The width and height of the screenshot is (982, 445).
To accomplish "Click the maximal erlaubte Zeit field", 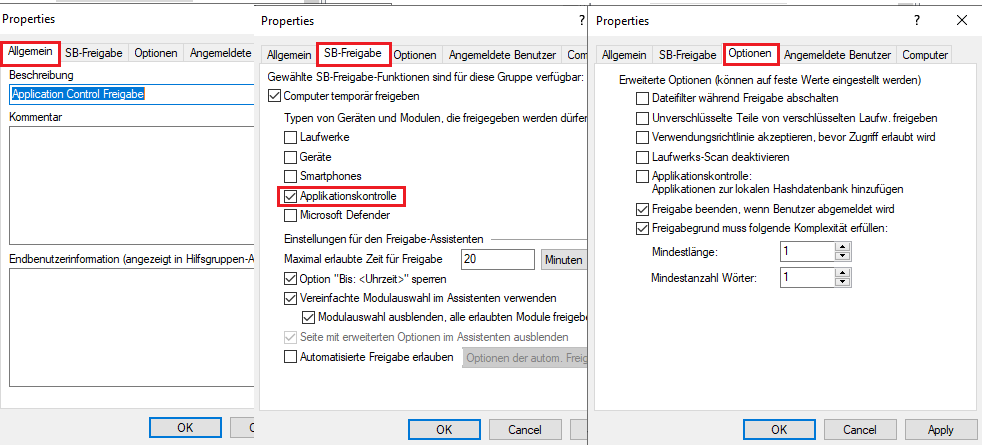I will (x=497, y=259).
